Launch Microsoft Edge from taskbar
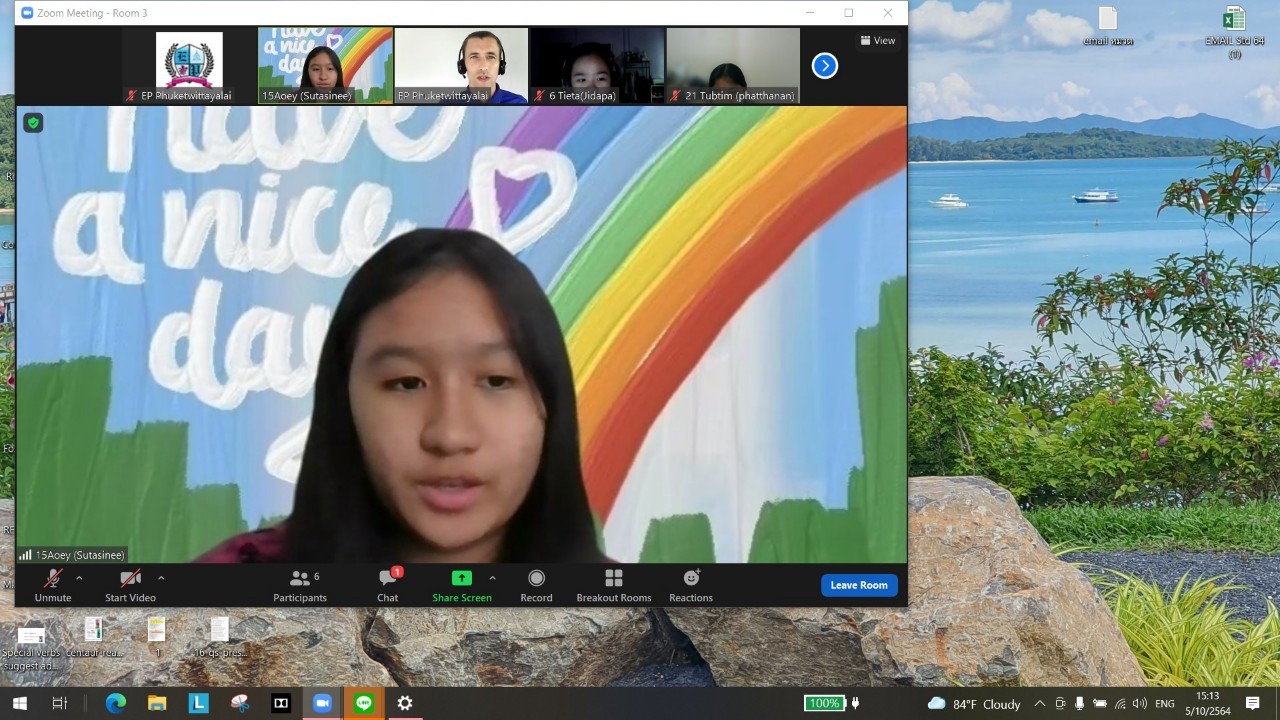Image resolution: width=1280 pixels, height=720 pixels. tap(115, 703)
